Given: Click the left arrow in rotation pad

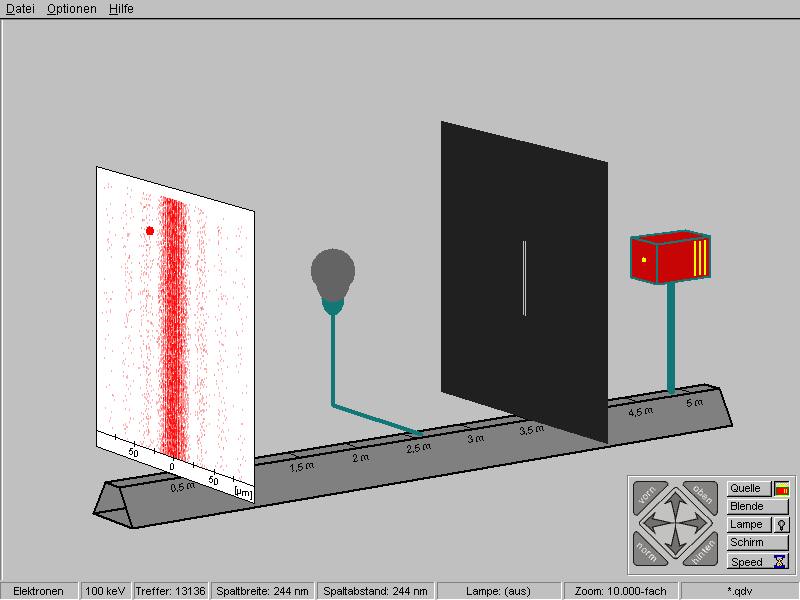Looking at the screenshot, I should [x=653, y=522].
